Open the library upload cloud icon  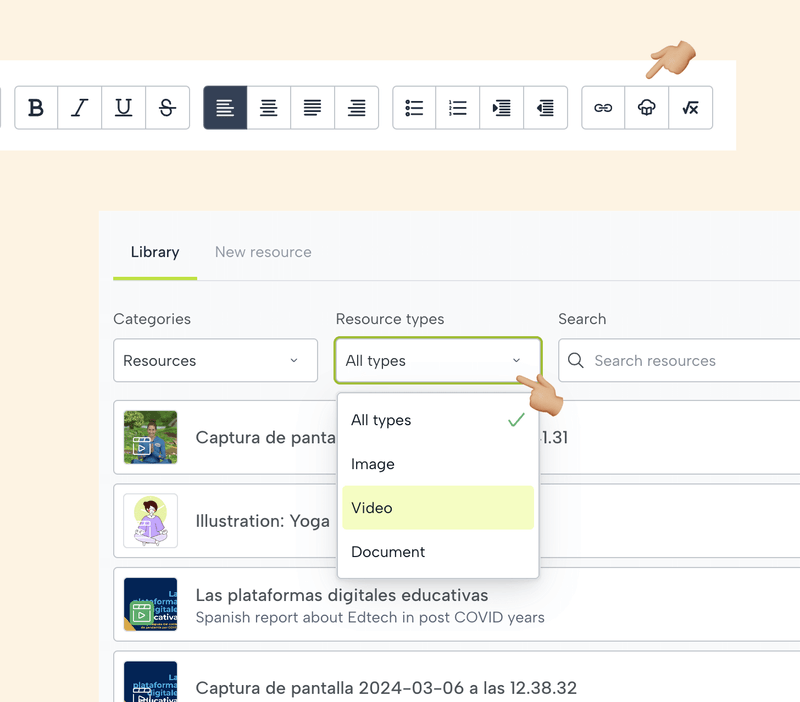point(647,108)
